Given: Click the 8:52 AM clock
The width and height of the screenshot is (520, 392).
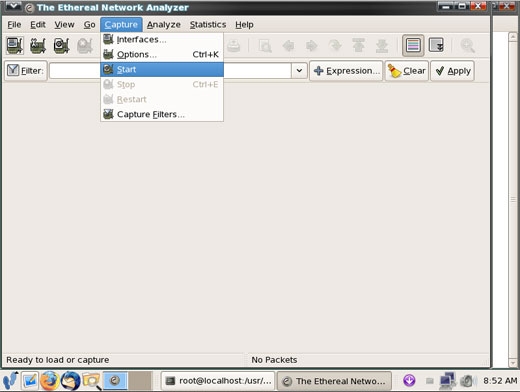Looking at the screenshot, I should pos(500,380).
